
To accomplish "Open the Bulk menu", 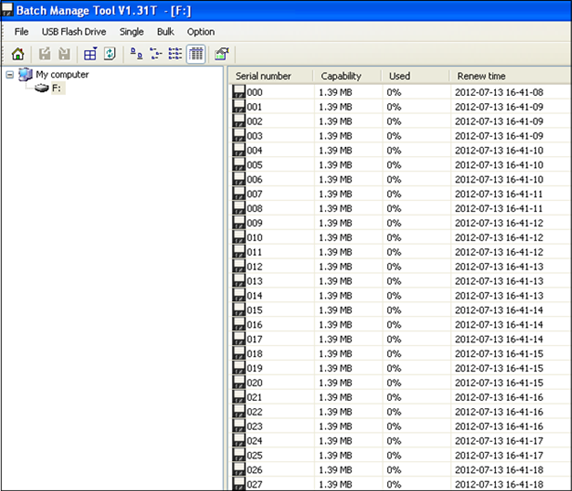I will (x=165, y=32).
